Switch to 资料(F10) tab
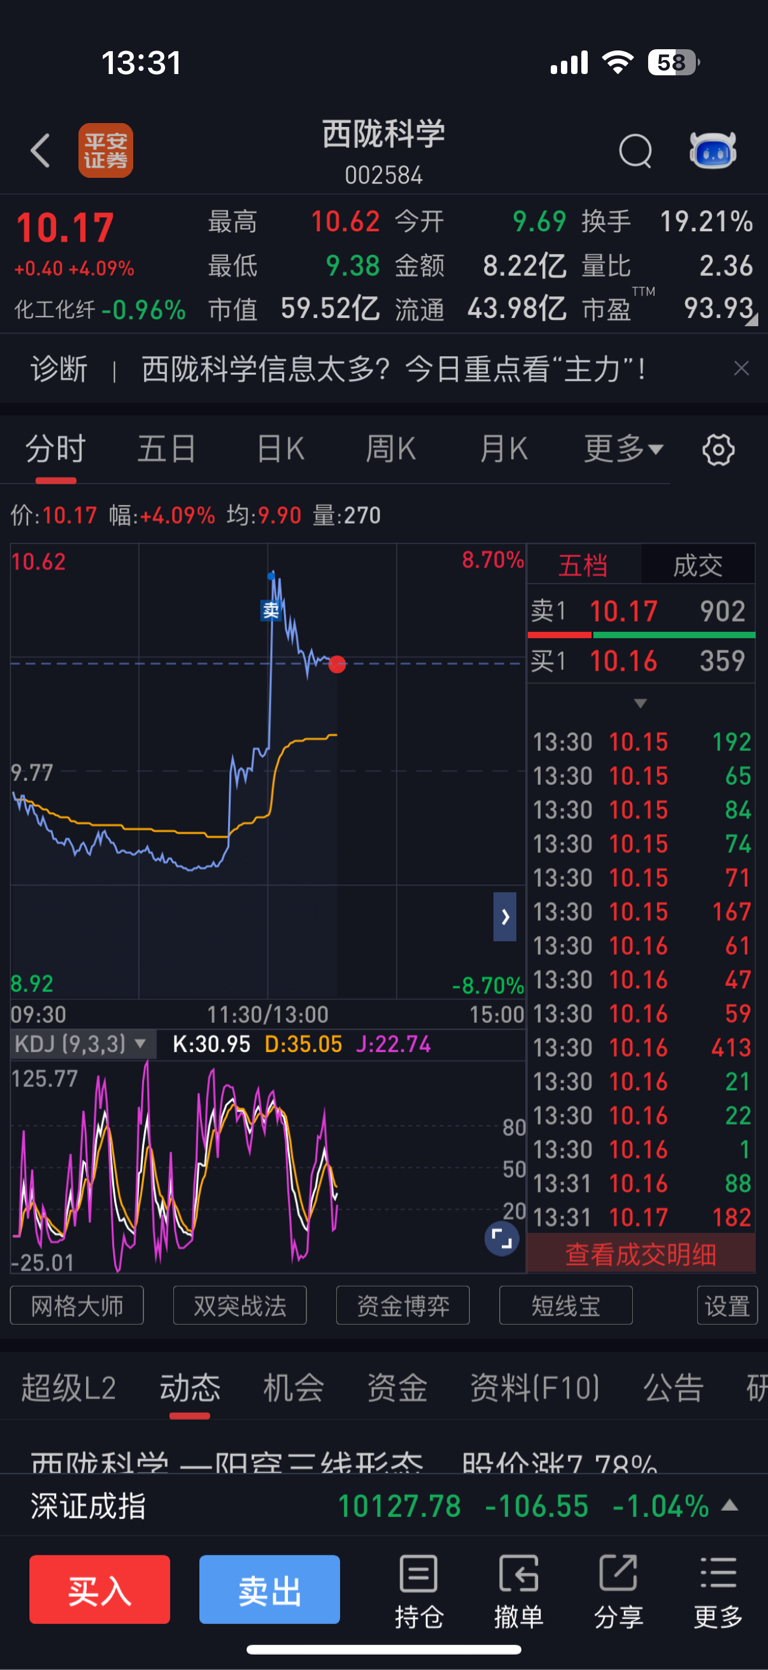Image resolution: width=768 pixels, height=1670 pixels. click(535, 1388)
